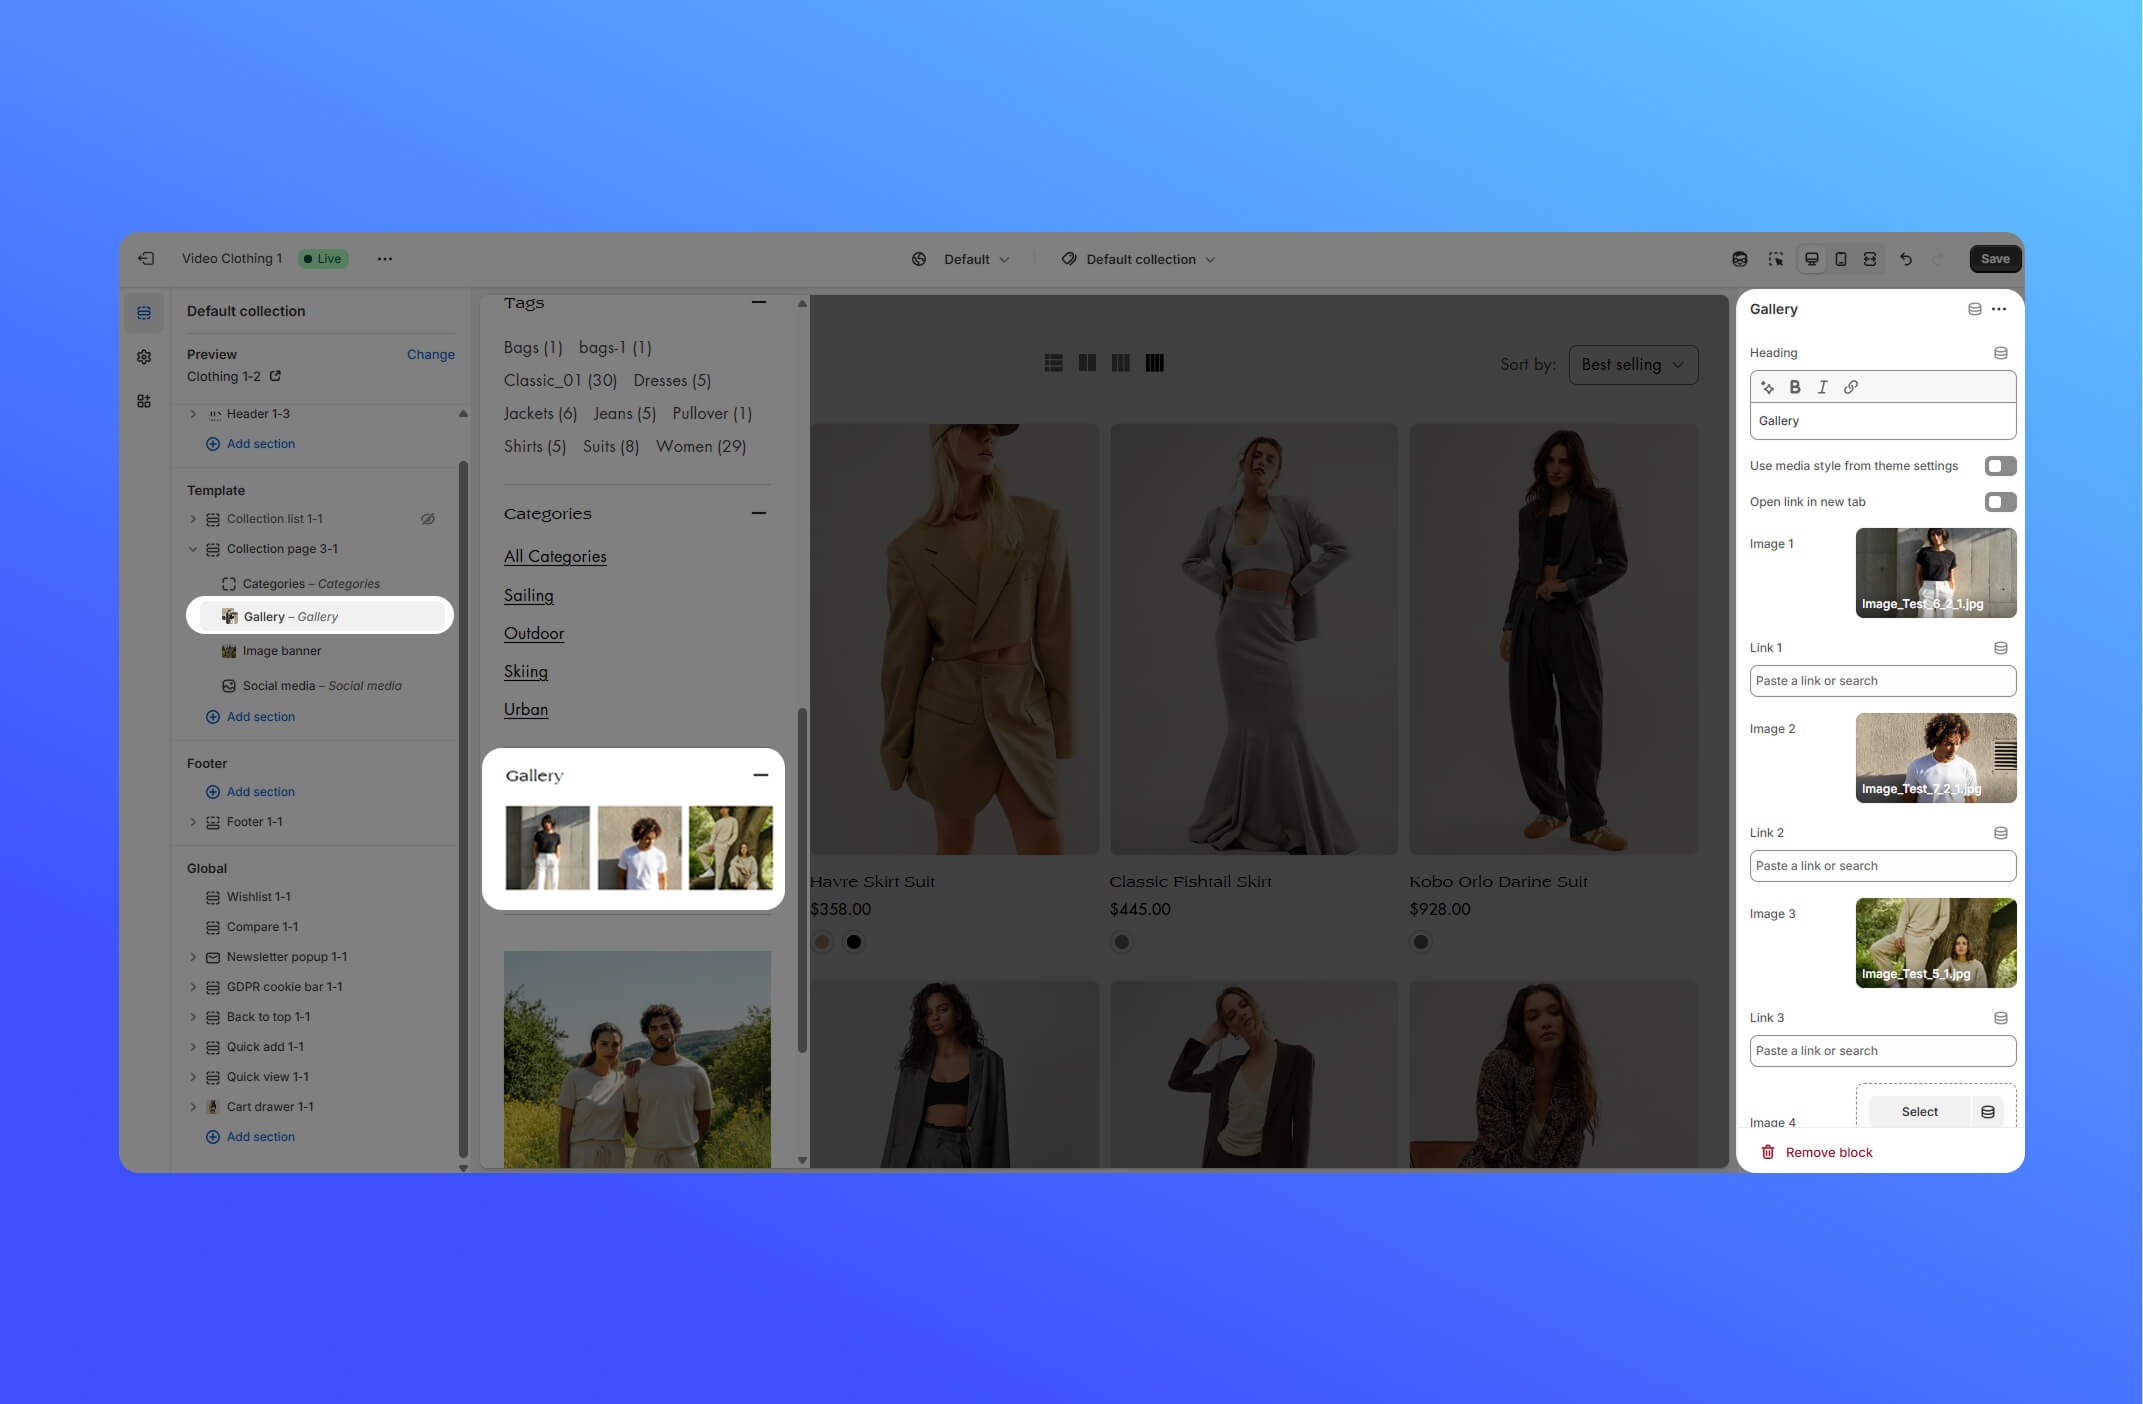Open the Best selling sort dropdown
The image size is (2143, 1404).
1633,364
